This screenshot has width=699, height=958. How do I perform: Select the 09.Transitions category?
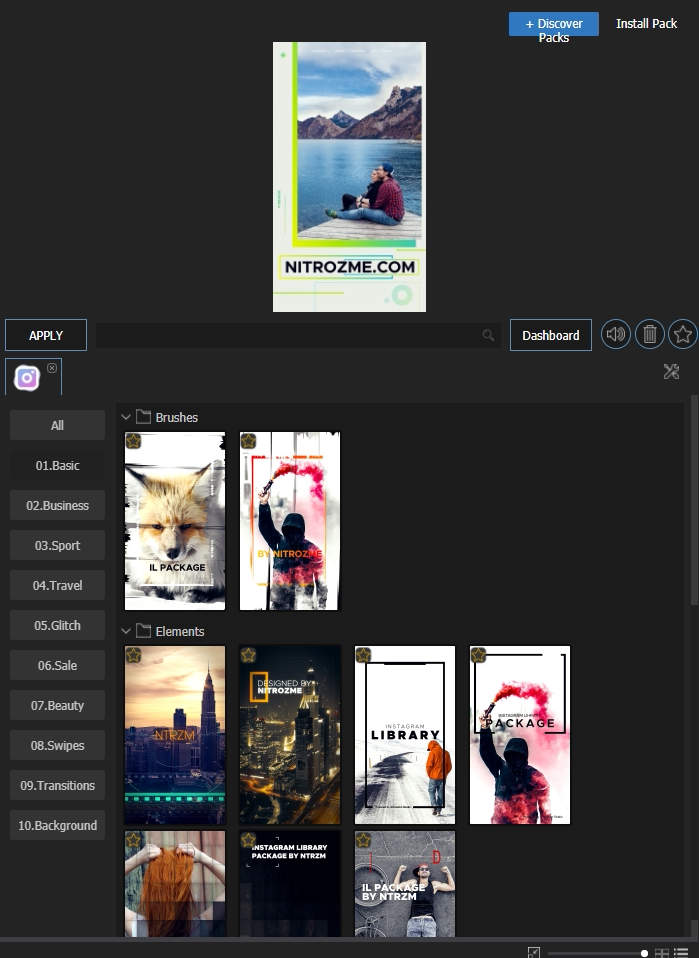coord(57,785)
